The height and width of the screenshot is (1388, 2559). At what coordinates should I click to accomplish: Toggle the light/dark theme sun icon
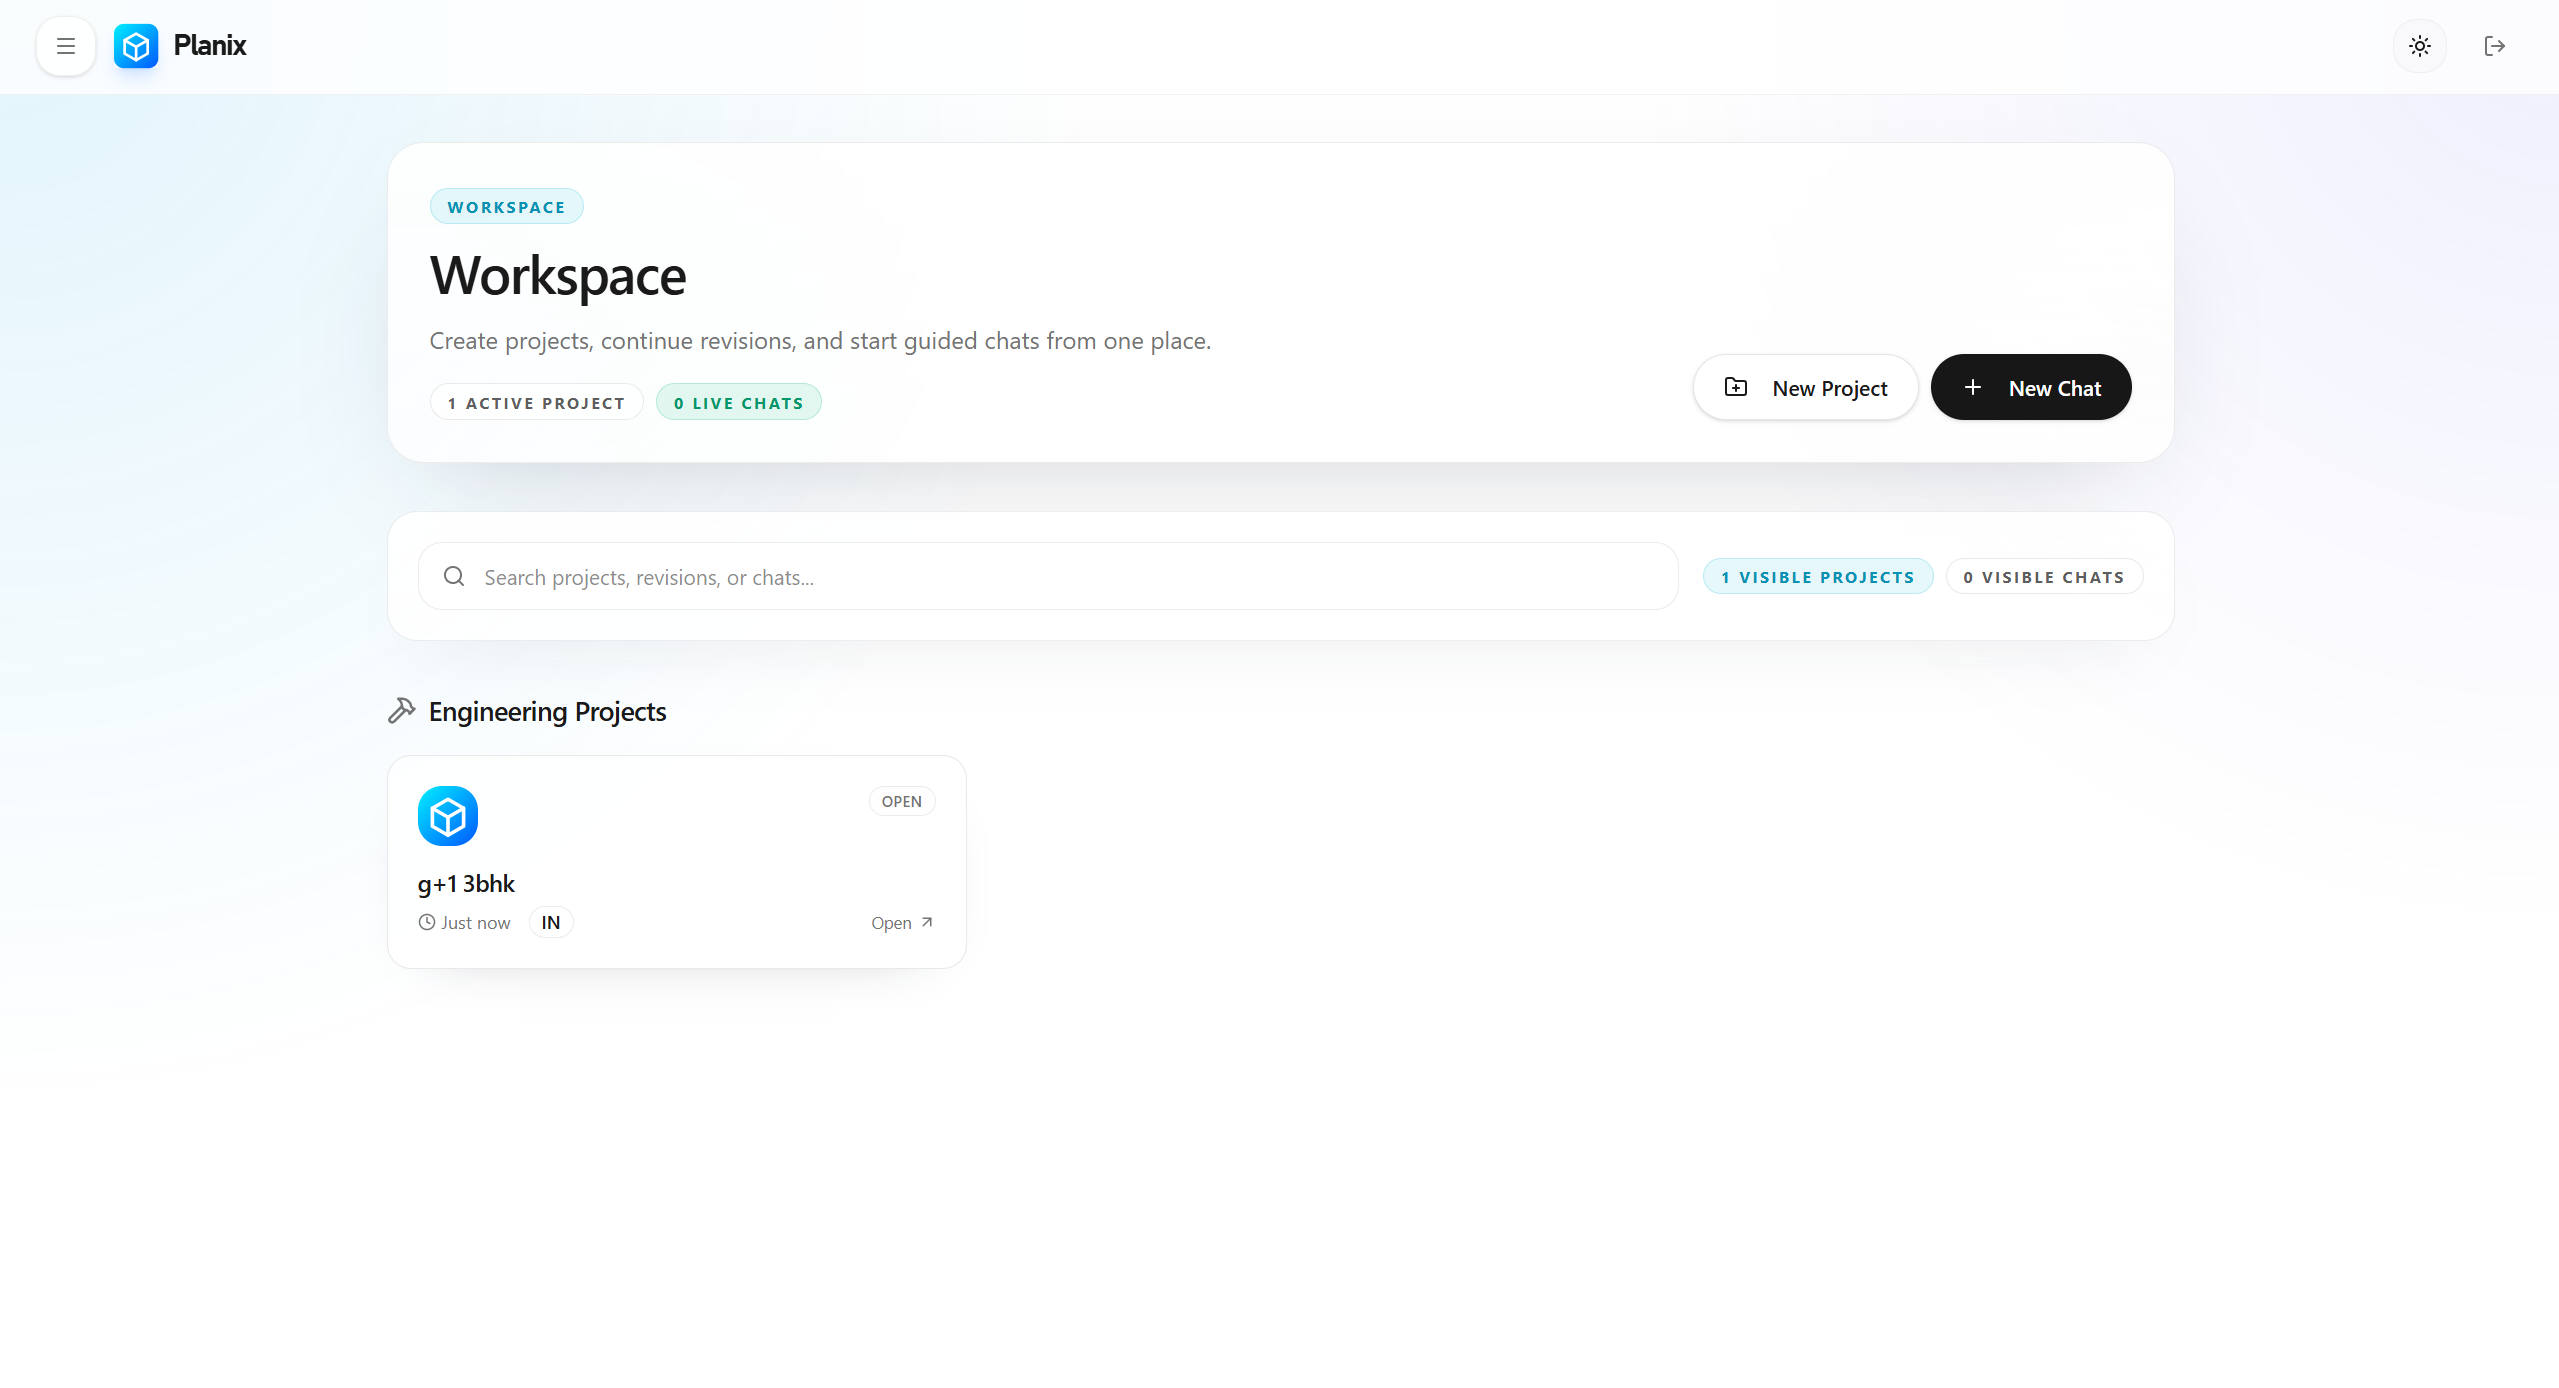click(2419, 46)
